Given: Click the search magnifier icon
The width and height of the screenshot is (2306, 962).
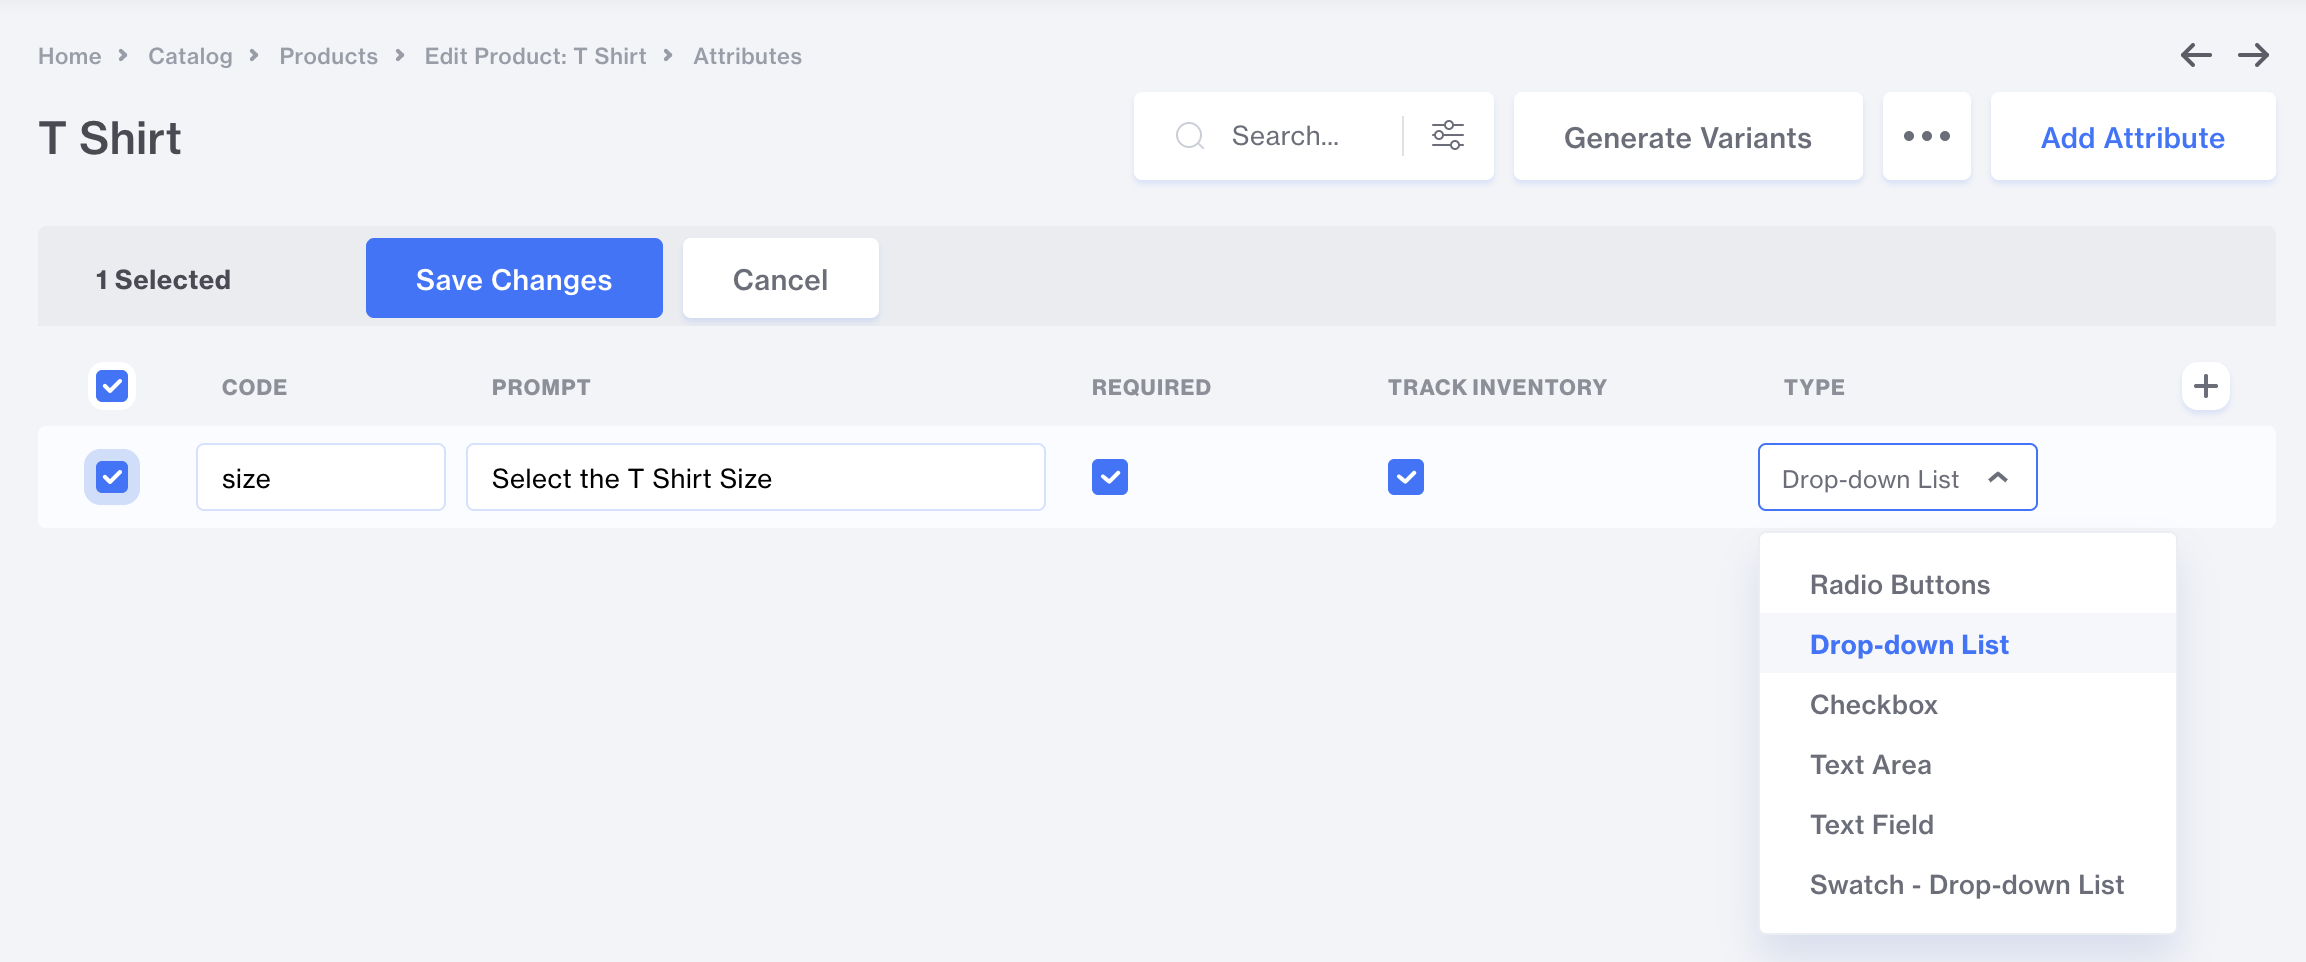Looking at the screenshot, I should coord(1190,136).
